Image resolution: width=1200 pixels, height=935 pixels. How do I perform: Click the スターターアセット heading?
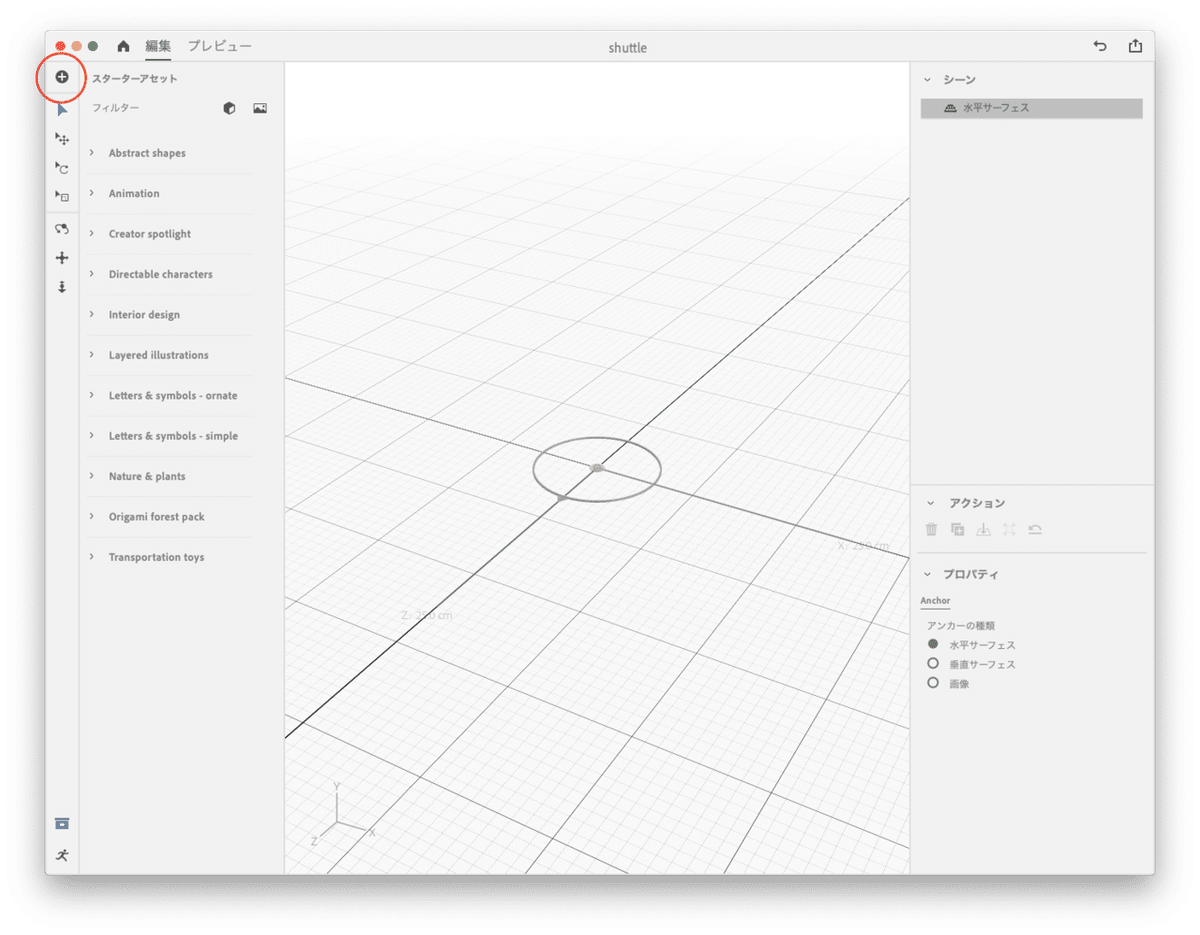(x=135, y=78)
